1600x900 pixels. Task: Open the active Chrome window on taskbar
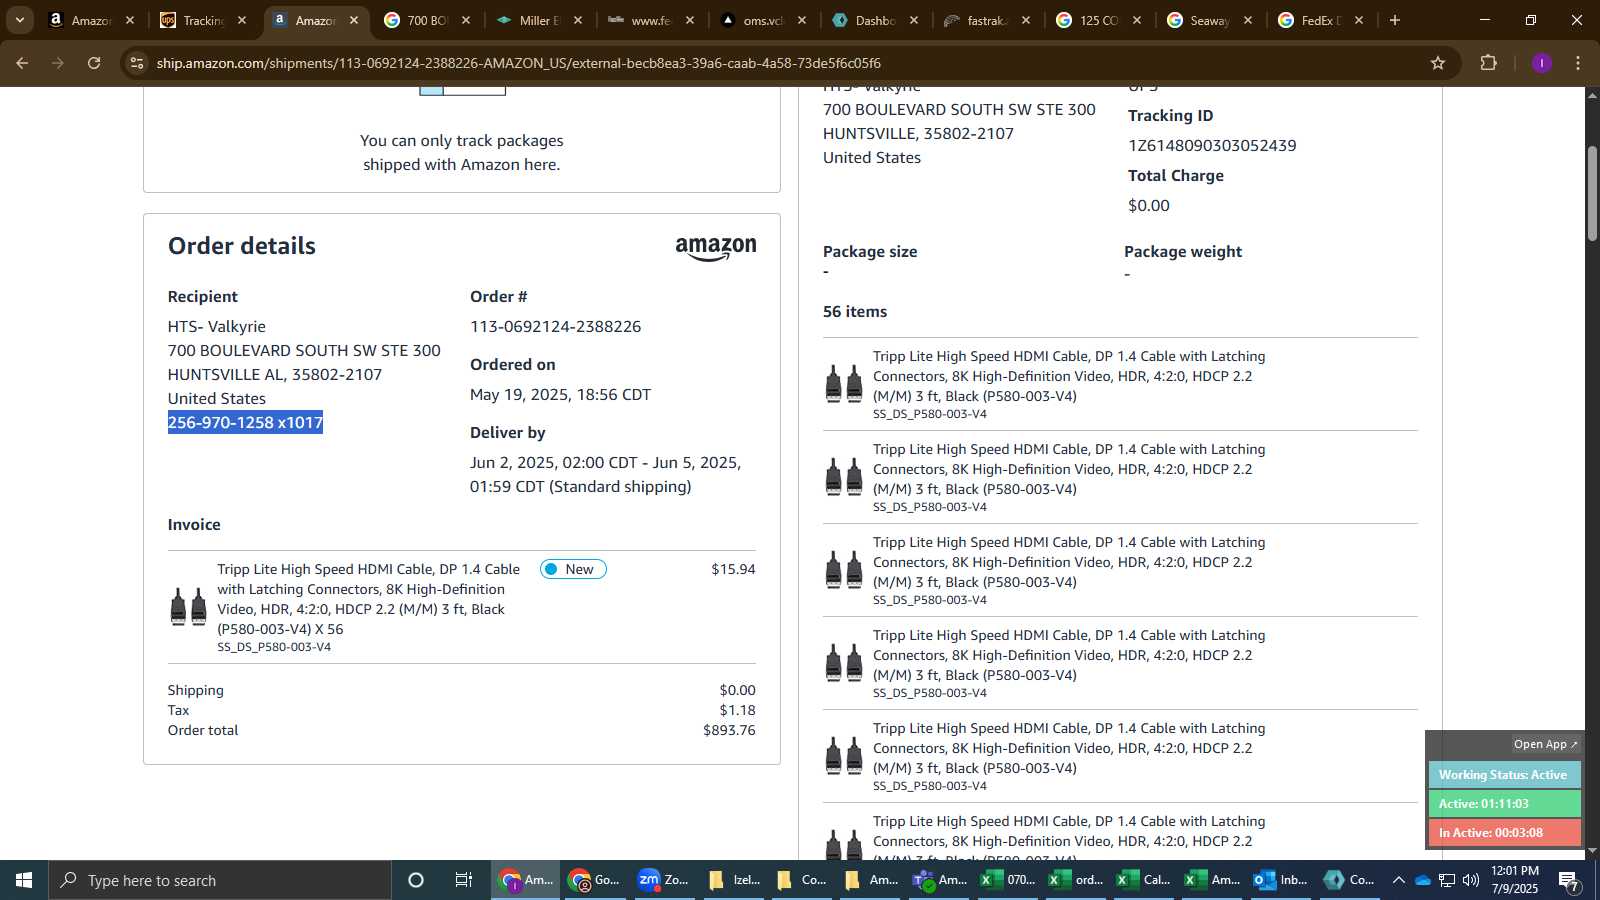[x=526, y=880]
